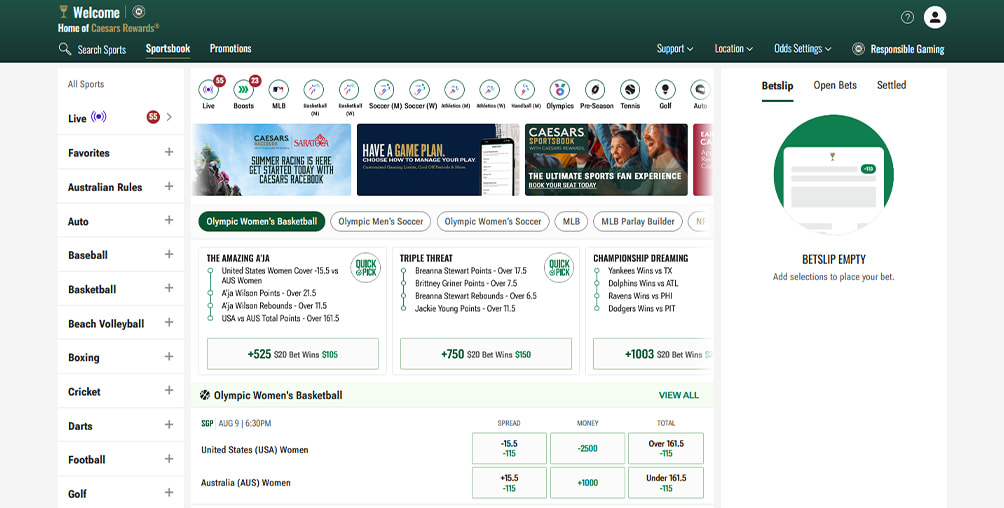The width and height of the screenshot is (1004, 508).
Task: Open the Boosts icon
Action: point(243,90)
